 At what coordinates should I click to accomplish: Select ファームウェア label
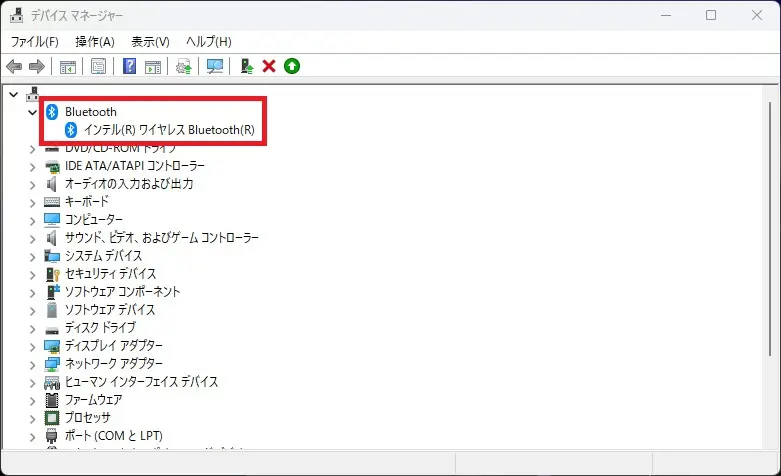94,400
